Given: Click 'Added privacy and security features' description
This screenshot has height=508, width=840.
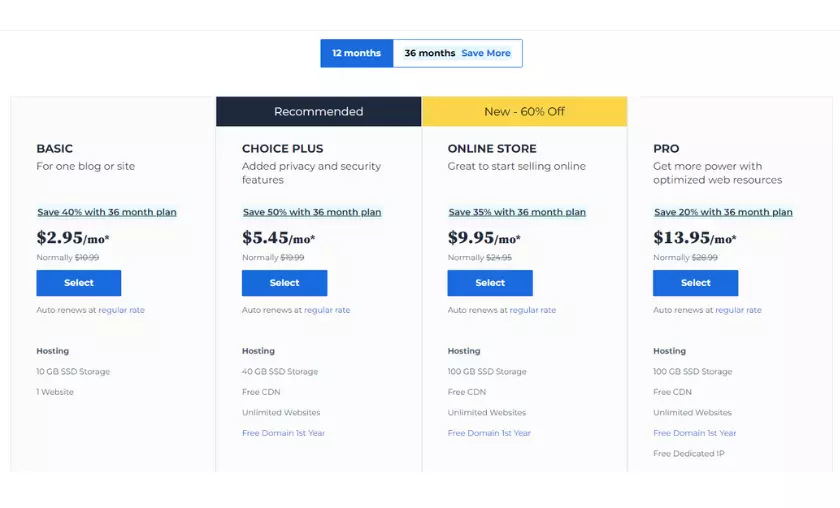Looking at the screenshot, I should (x=311, y=173).
